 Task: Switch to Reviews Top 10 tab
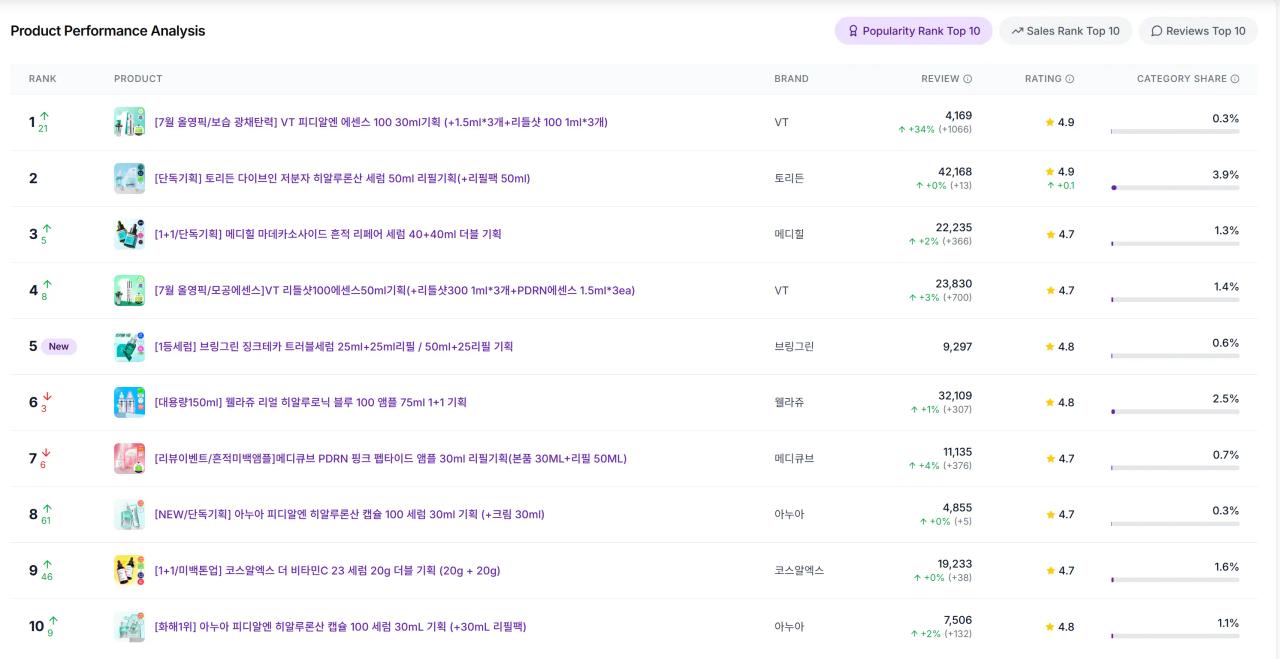(x=1198, y=31)
